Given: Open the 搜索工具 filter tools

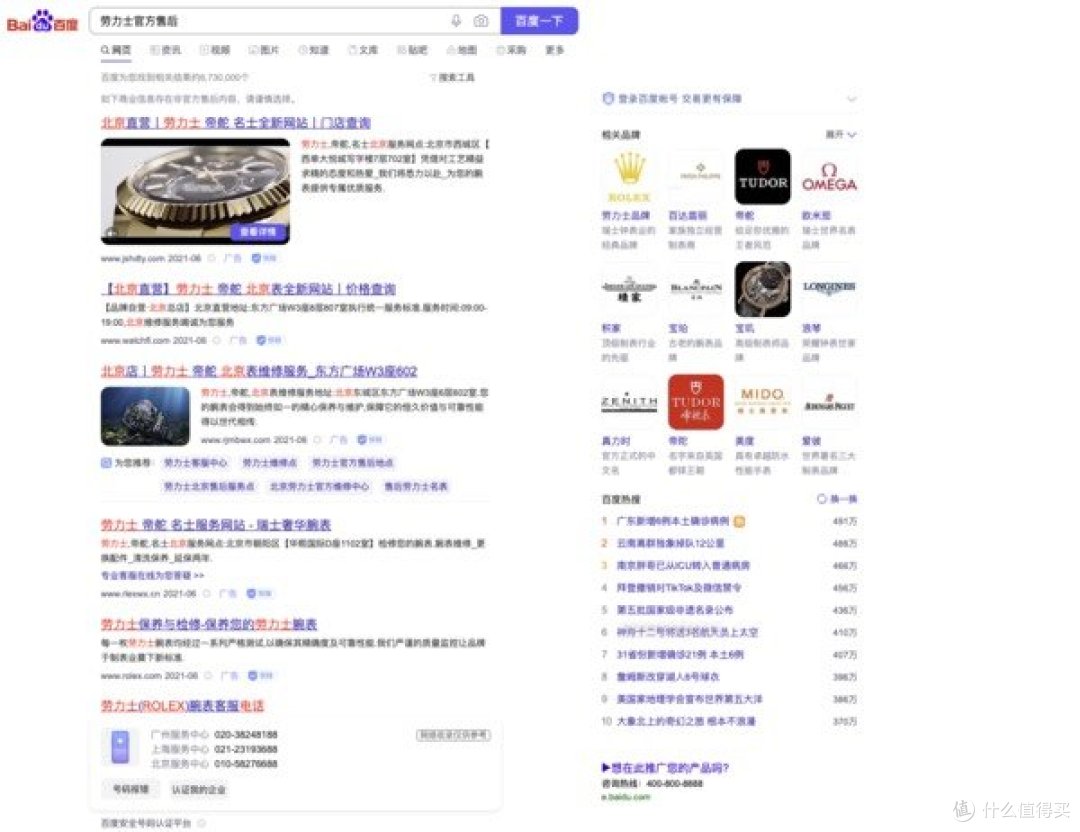Looking at the screenshot, I should pos(453,77).
